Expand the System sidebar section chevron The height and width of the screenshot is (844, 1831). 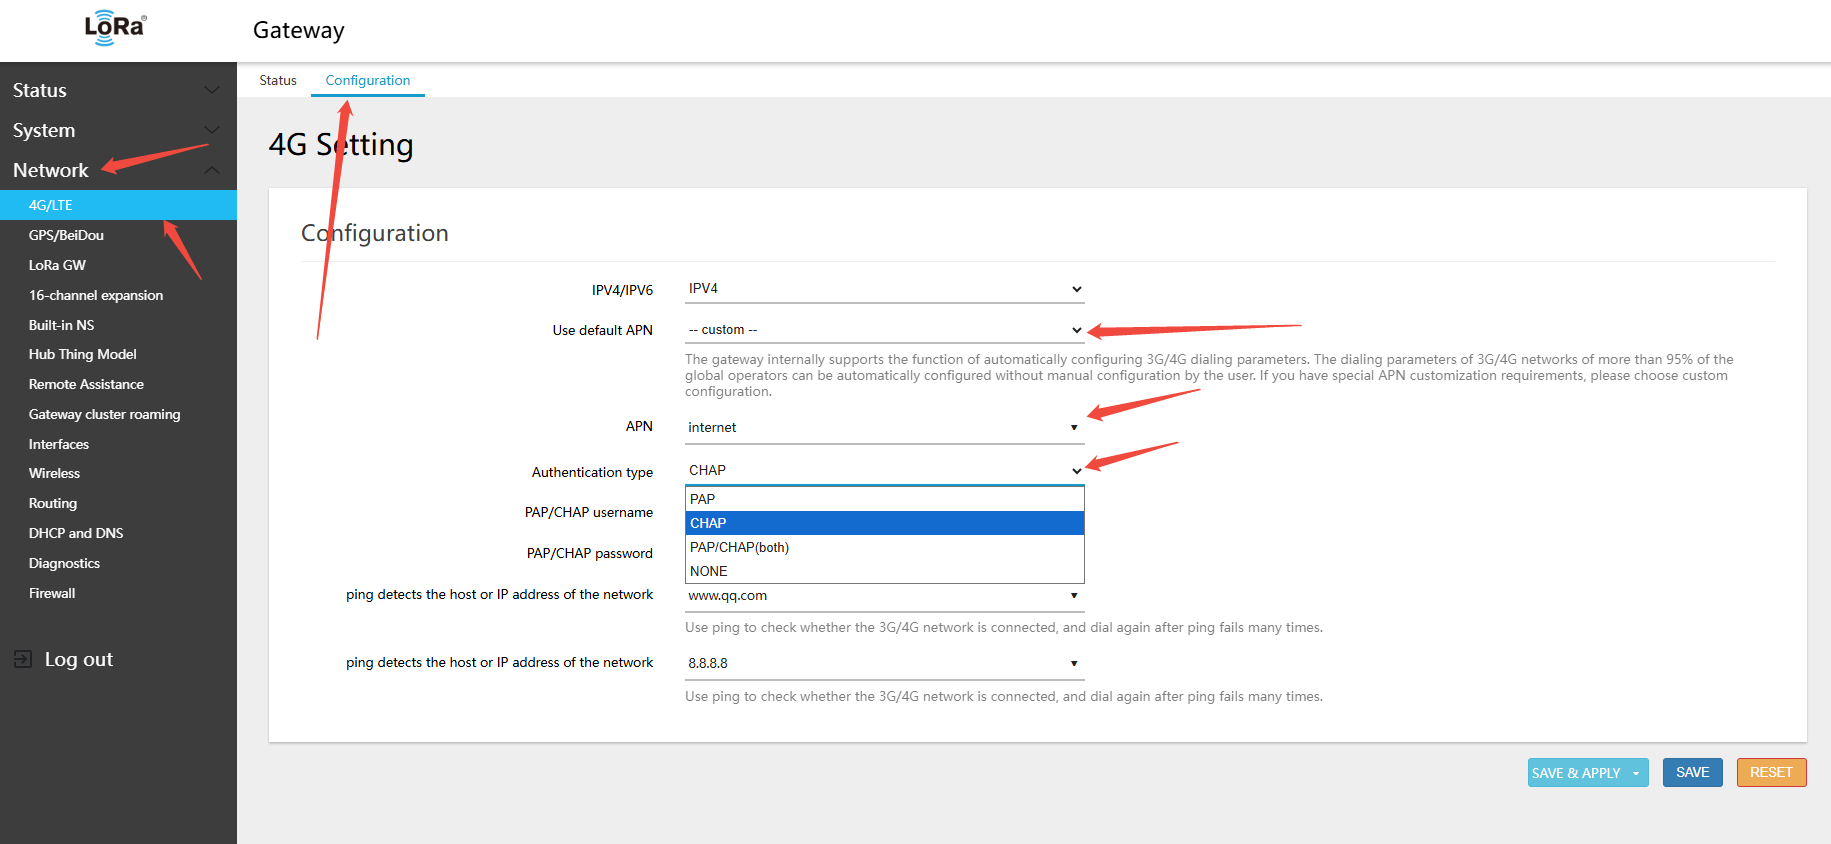click(212, 130)
